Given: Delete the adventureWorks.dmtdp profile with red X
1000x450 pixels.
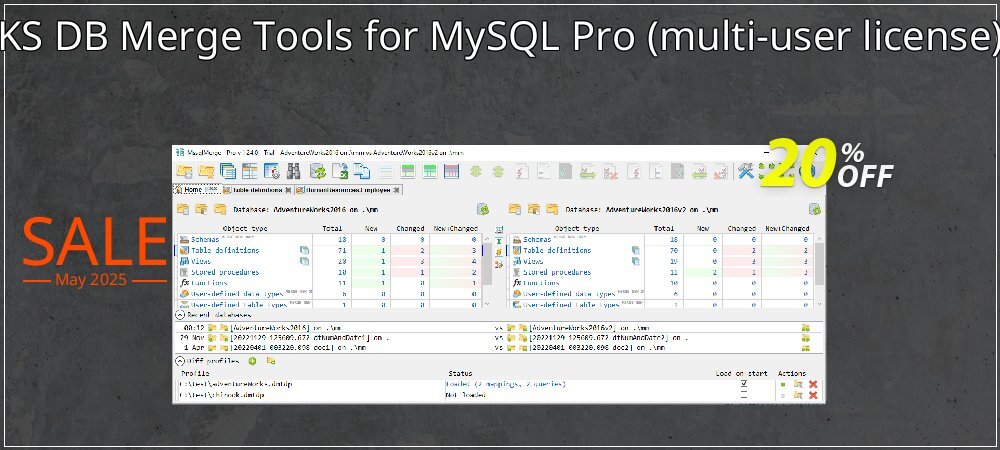Looking at the screenshot, I should 813,384.
